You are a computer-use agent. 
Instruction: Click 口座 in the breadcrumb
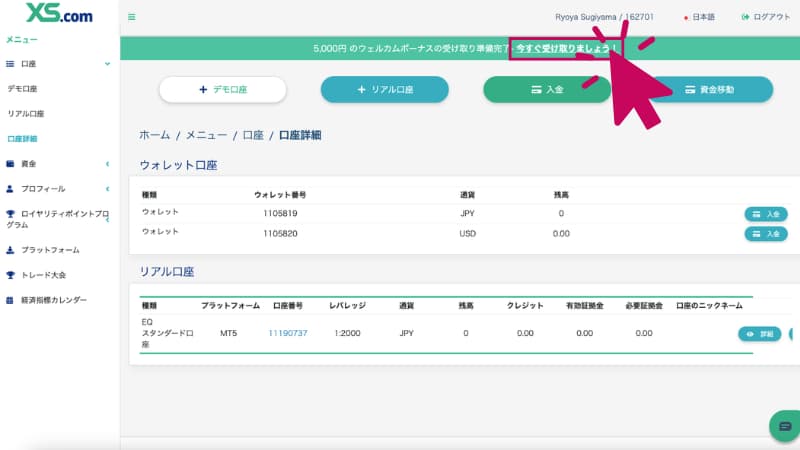pos(253,135)
